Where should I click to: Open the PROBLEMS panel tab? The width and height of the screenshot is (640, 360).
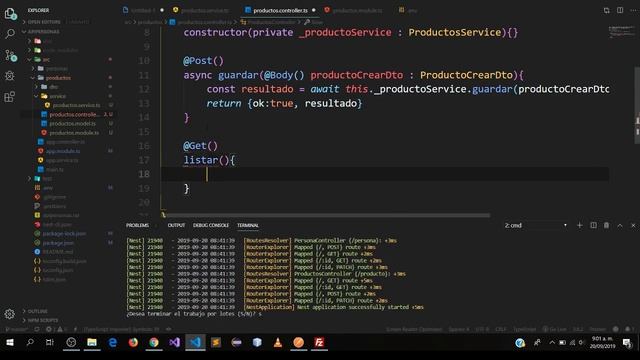[138, 225]
